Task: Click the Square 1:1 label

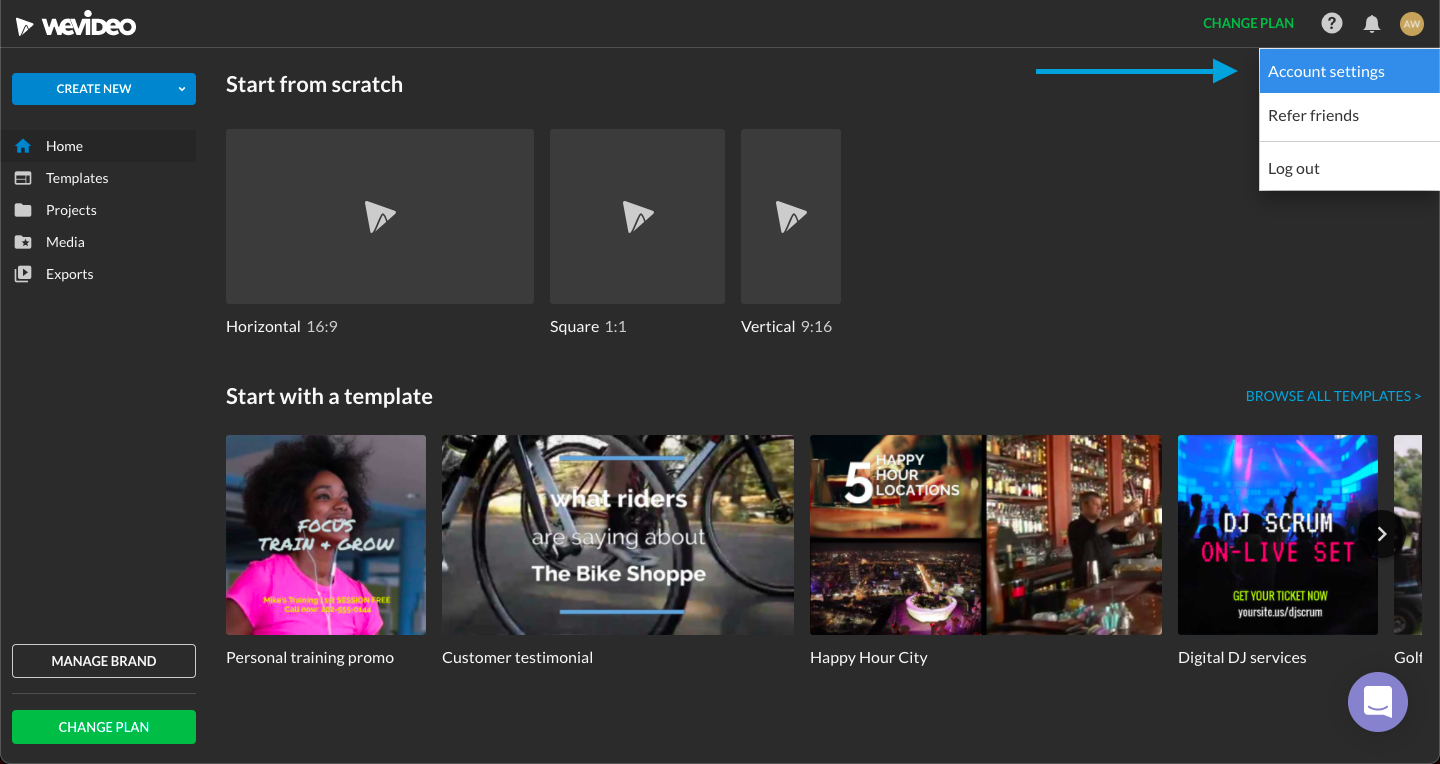Action: click(x=588, y=327)
